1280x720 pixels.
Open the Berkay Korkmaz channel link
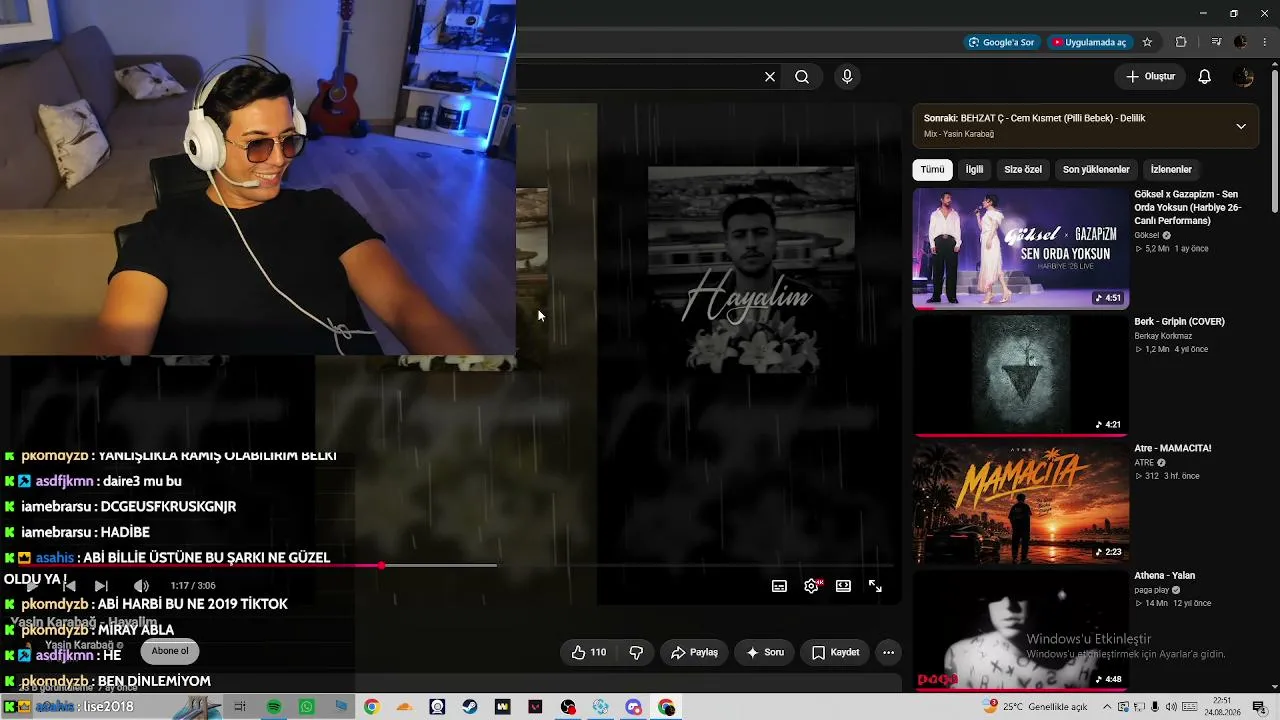(1163, 336)
